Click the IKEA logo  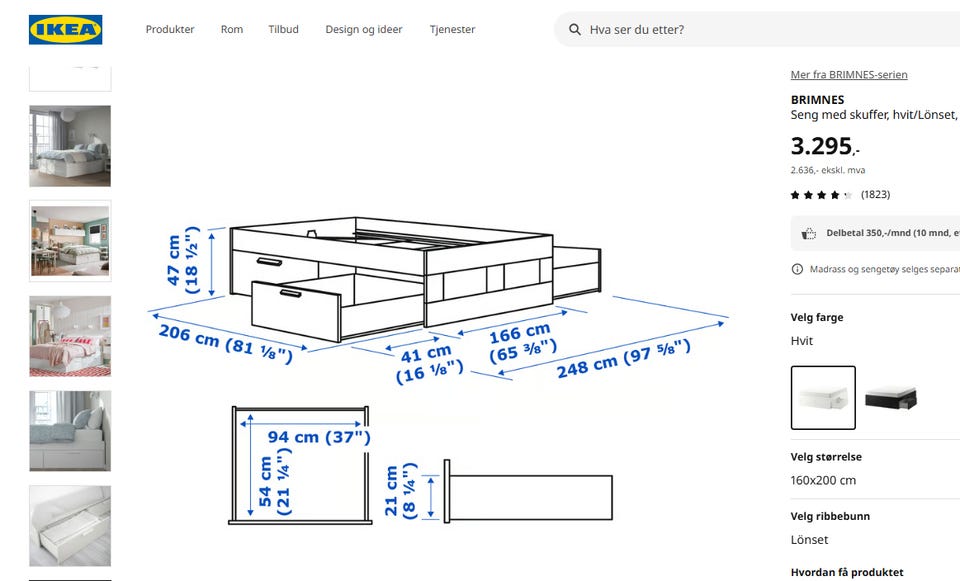click(x=65, y=30)
